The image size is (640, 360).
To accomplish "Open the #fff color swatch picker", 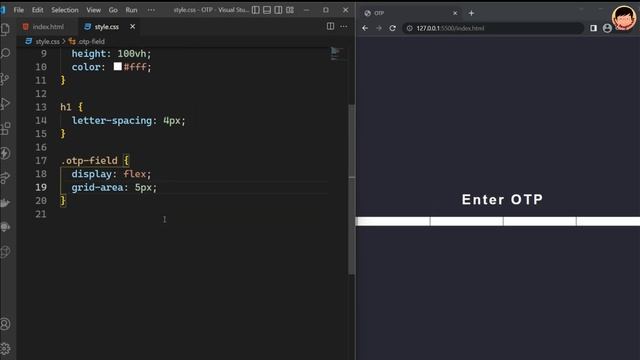I will pos(118,67).
